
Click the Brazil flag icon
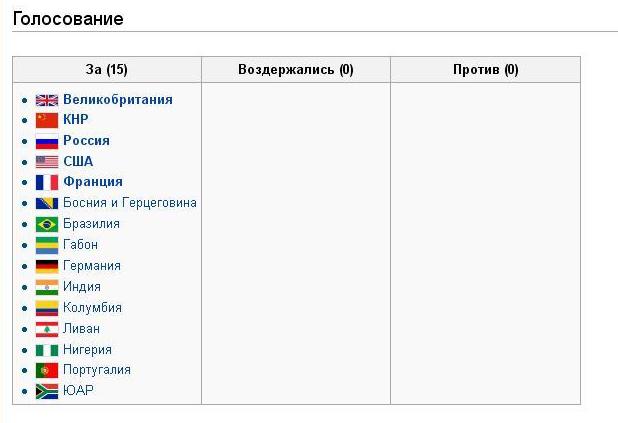coord(47,224)
